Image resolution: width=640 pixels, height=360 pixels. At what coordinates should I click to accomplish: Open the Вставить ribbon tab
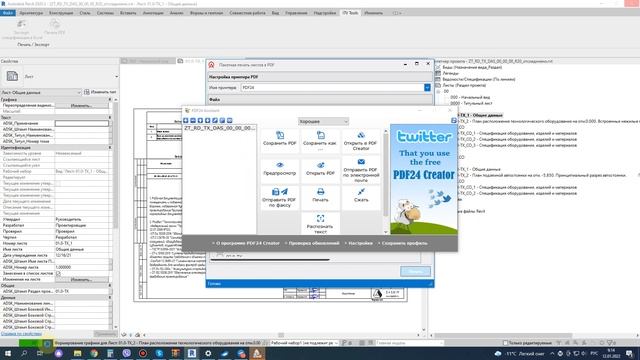pyautogui.click(x=128, y=13)
